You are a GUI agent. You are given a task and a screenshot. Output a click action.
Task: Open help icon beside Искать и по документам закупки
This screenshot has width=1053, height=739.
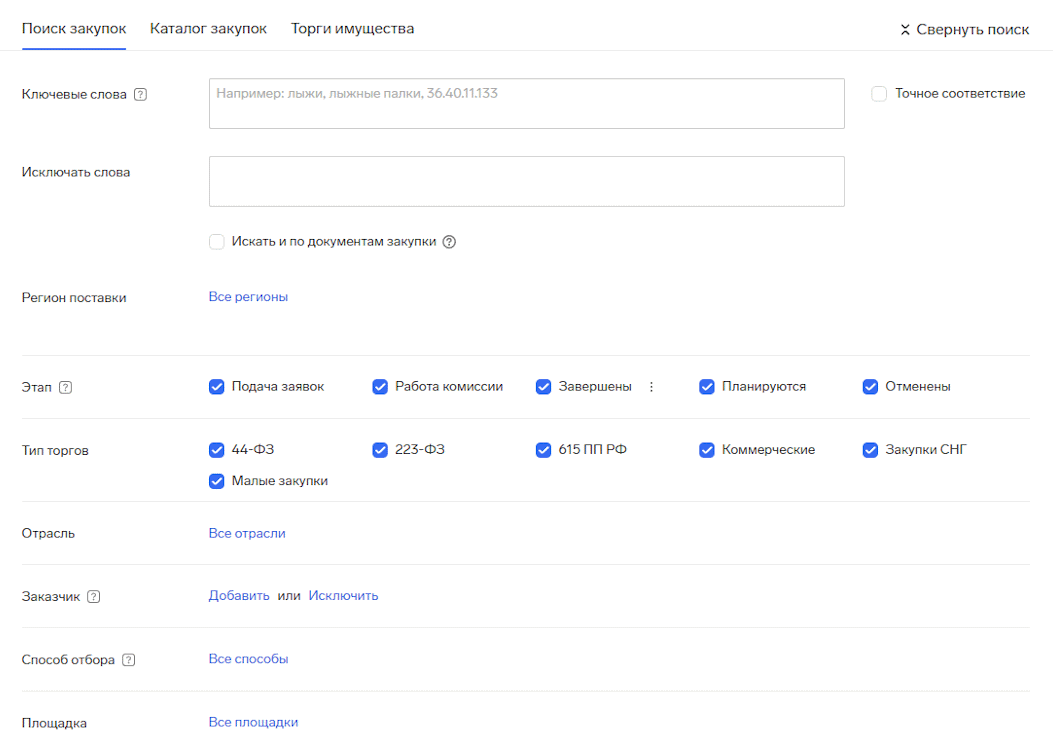coord(449,242)
